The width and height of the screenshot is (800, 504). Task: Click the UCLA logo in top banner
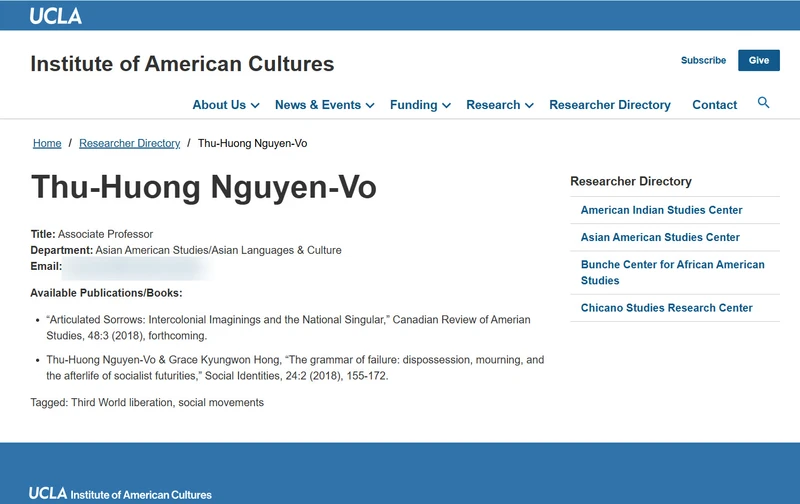coord(55,16)
